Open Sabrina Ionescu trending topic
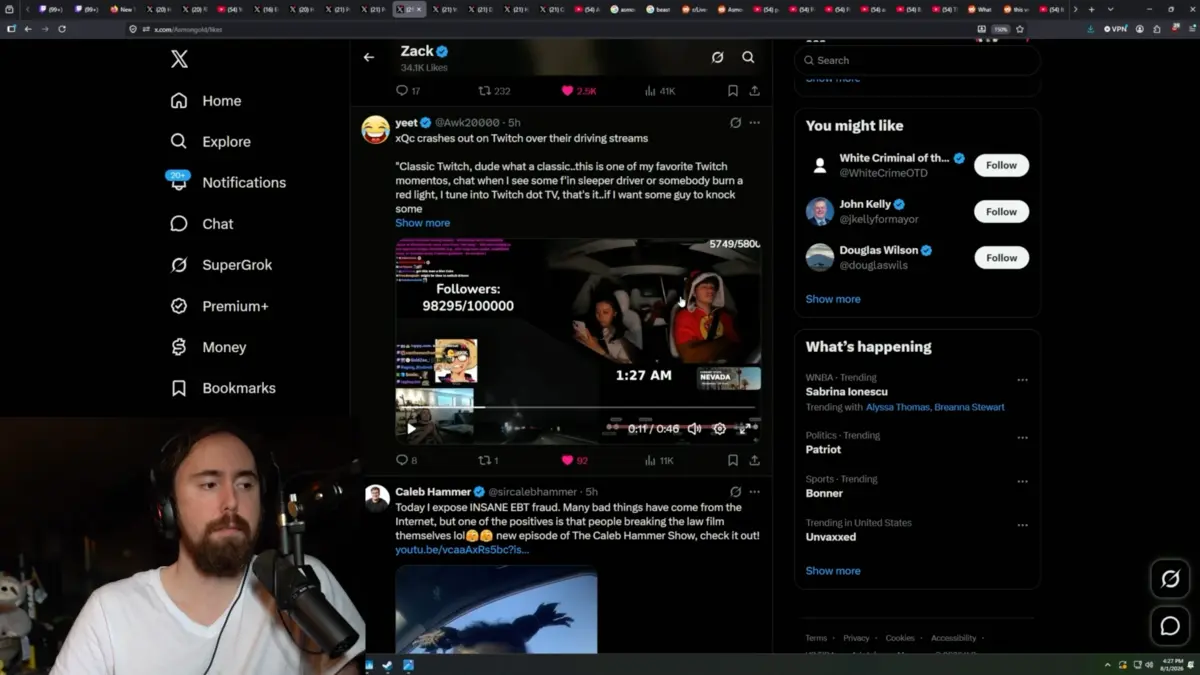The width and height of the screenshot is (1200, 675). point(847,392)
